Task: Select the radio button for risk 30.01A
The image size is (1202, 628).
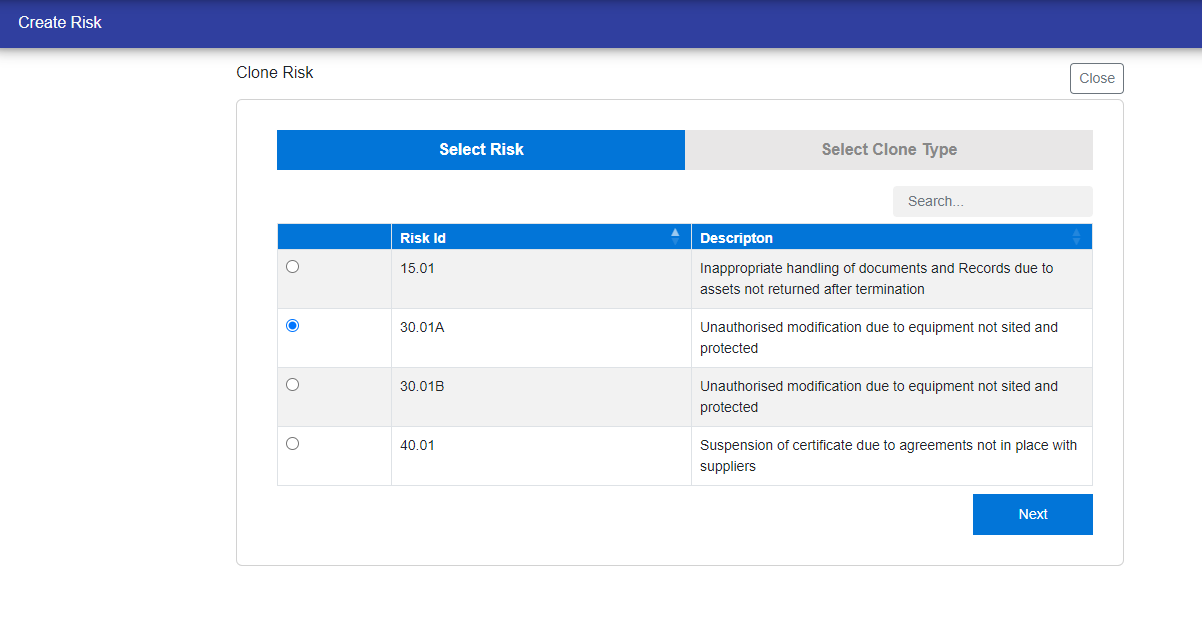Action: pos(292,326)
